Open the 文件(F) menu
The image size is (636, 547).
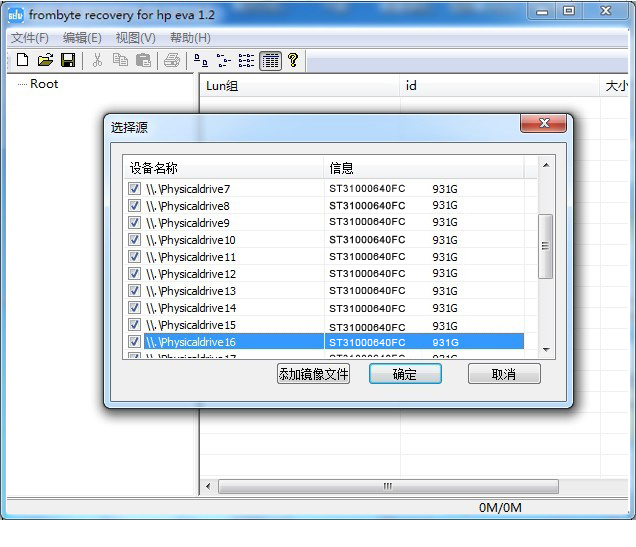(30, 38)
